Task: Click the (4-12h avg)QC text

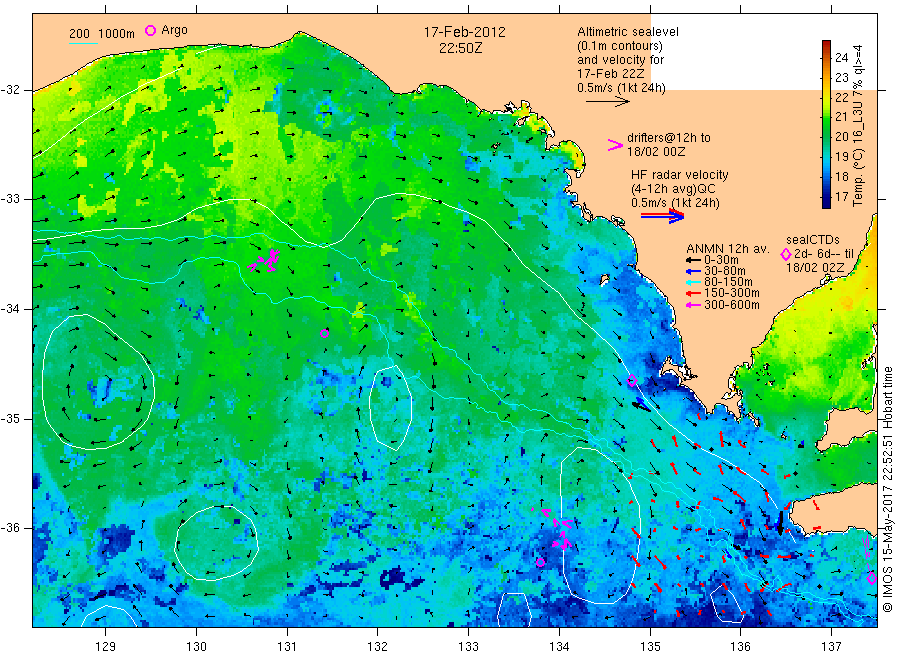Action: (673, 189)
